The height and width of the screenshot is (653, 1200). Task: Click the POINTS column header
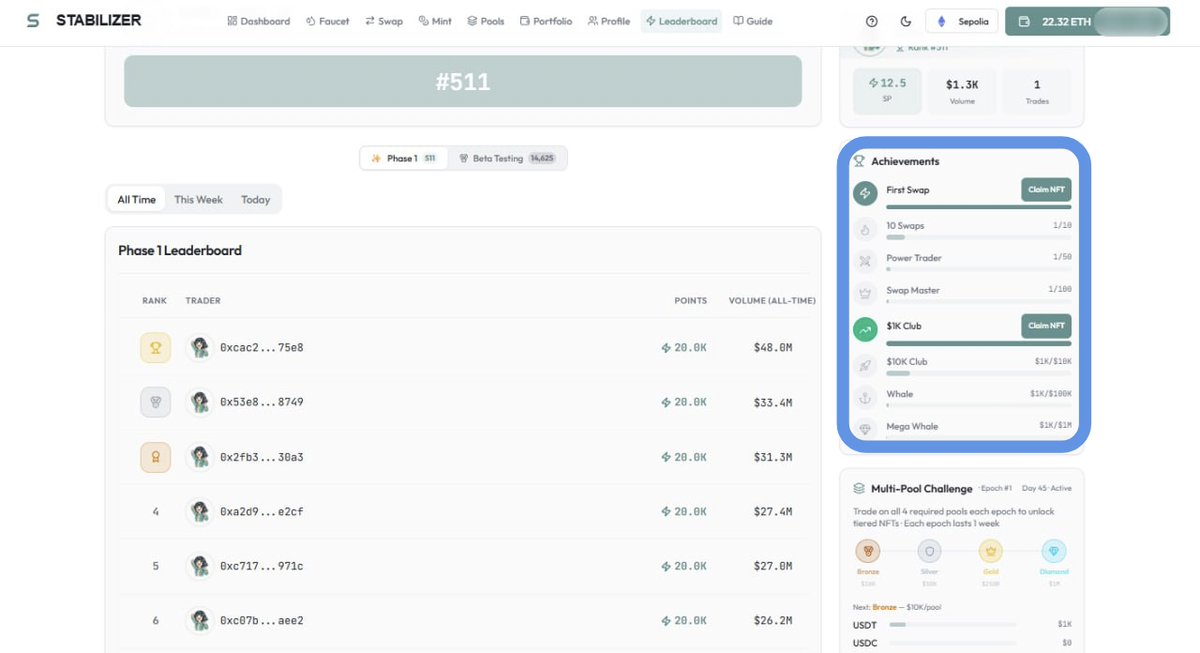(690, 300)
